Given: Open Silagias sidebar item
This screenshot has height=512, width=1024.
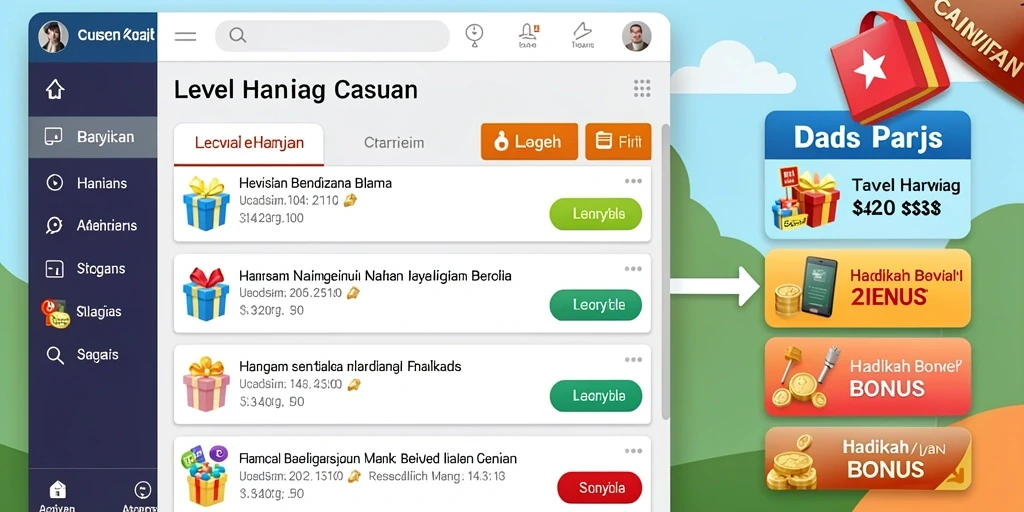Looking at the screenshot, I should click(93, 312).
